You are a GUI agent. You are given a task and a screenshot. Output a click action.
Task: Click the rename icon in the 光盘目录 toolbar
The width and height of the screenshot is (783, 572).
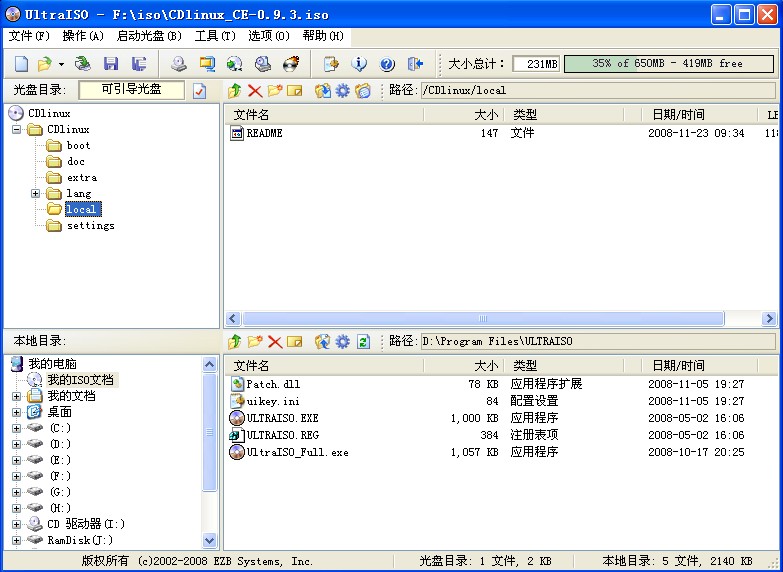pyautogui.click(x=295, y=91)
